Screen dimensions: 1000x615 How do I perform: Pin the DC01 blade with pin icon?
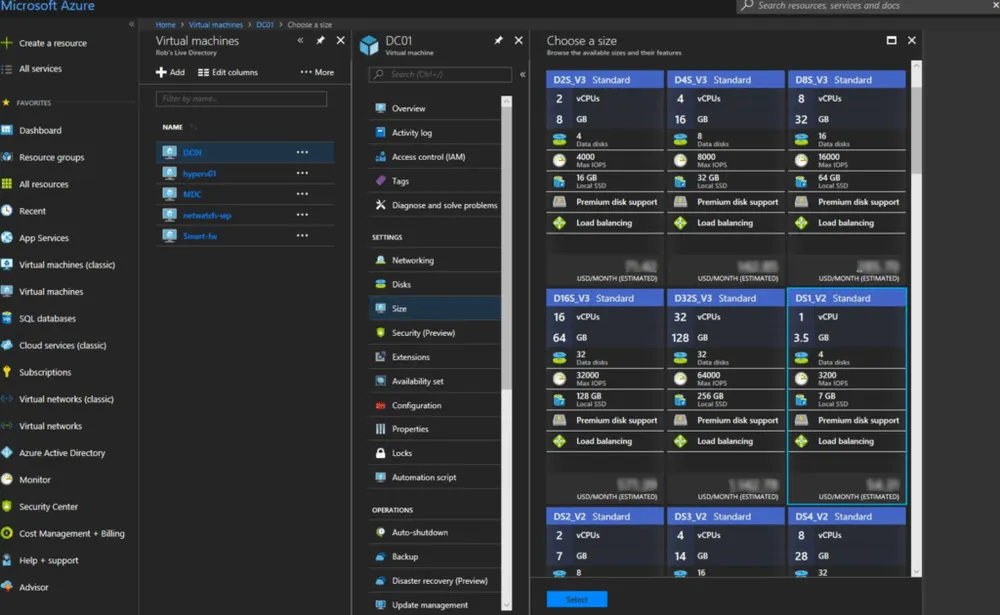tap(498, 41)
